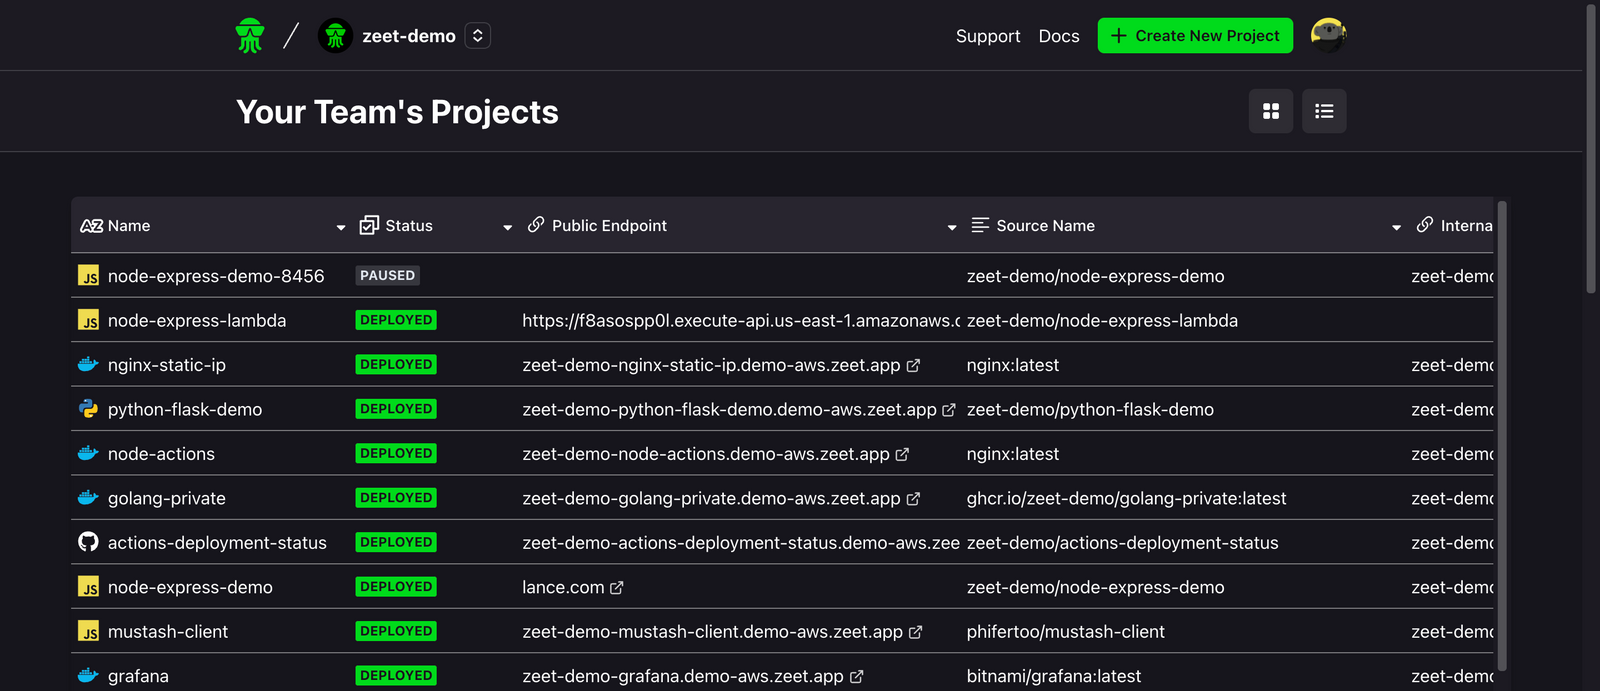Open nginx-static-ip endpoint external link icon
Image resolution: width=1600 pixels, height=691 pixels.
[x=913, y=366]
